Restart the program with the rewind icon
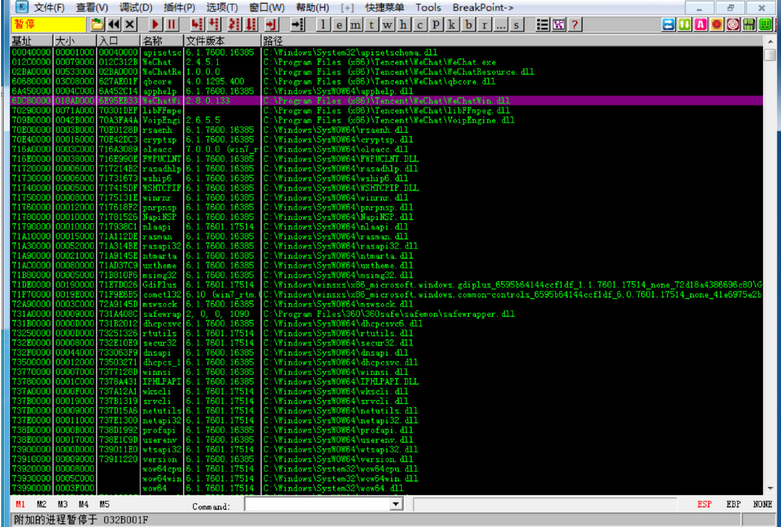 coord(114,24)
